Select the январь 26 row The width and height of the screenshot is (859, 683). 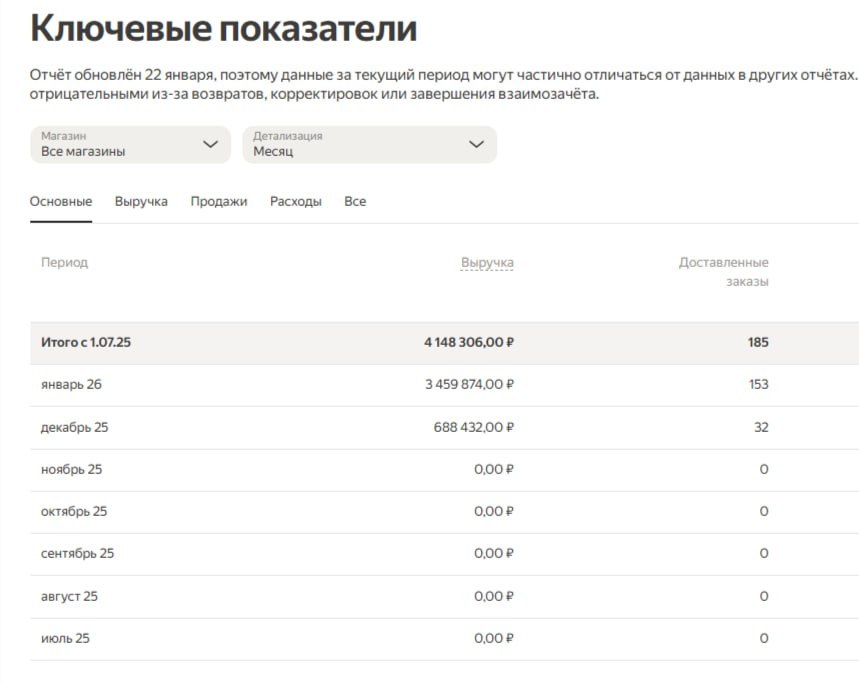[444, 384]
